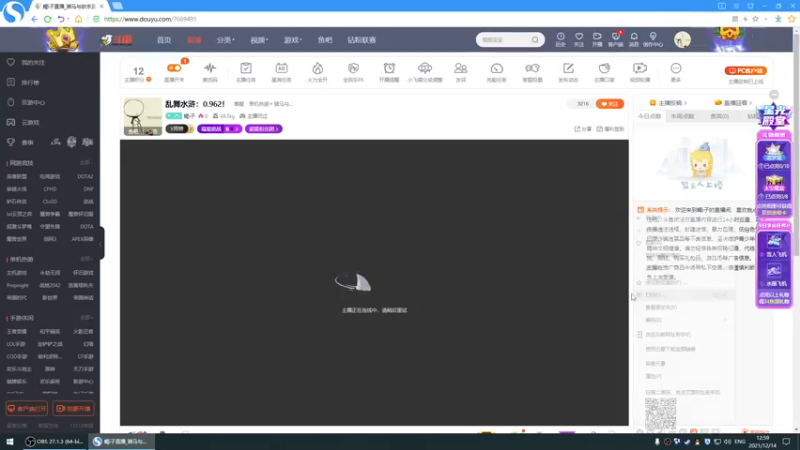Viewport: 800px width, 450px height.
Task: Expand 全部 next to 网游竞技
Action: (x=86, y=163)
